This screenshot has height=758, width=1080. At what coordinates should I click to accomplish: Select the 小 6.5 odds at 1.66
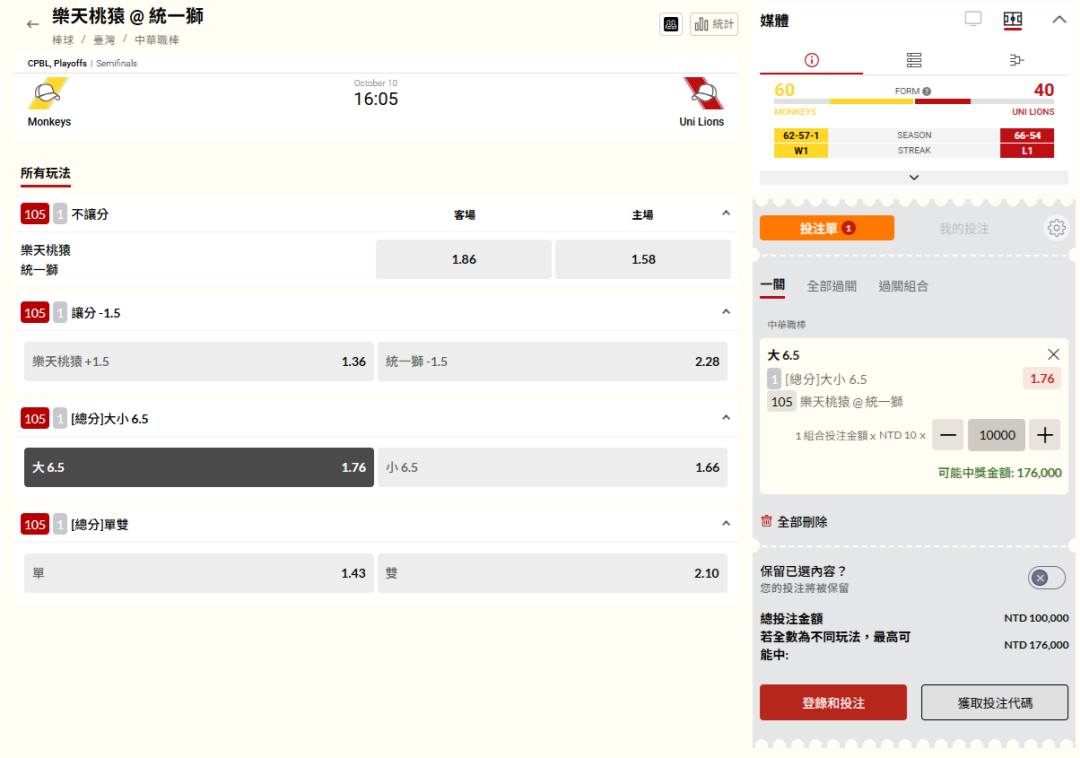[x=553, y=467]
